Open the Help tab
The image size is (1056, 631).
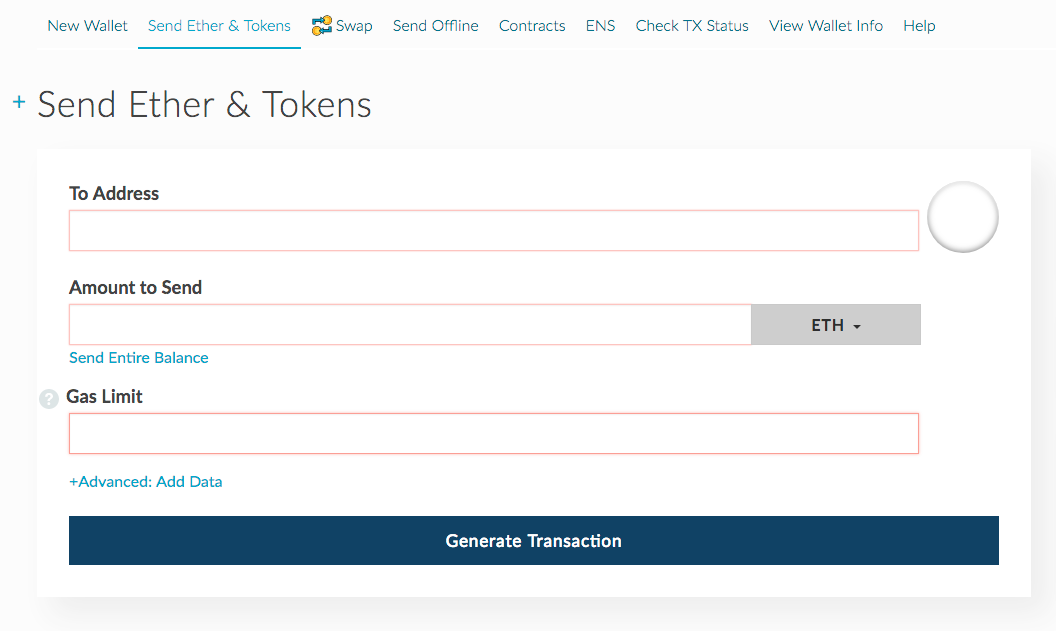(919, 26)
